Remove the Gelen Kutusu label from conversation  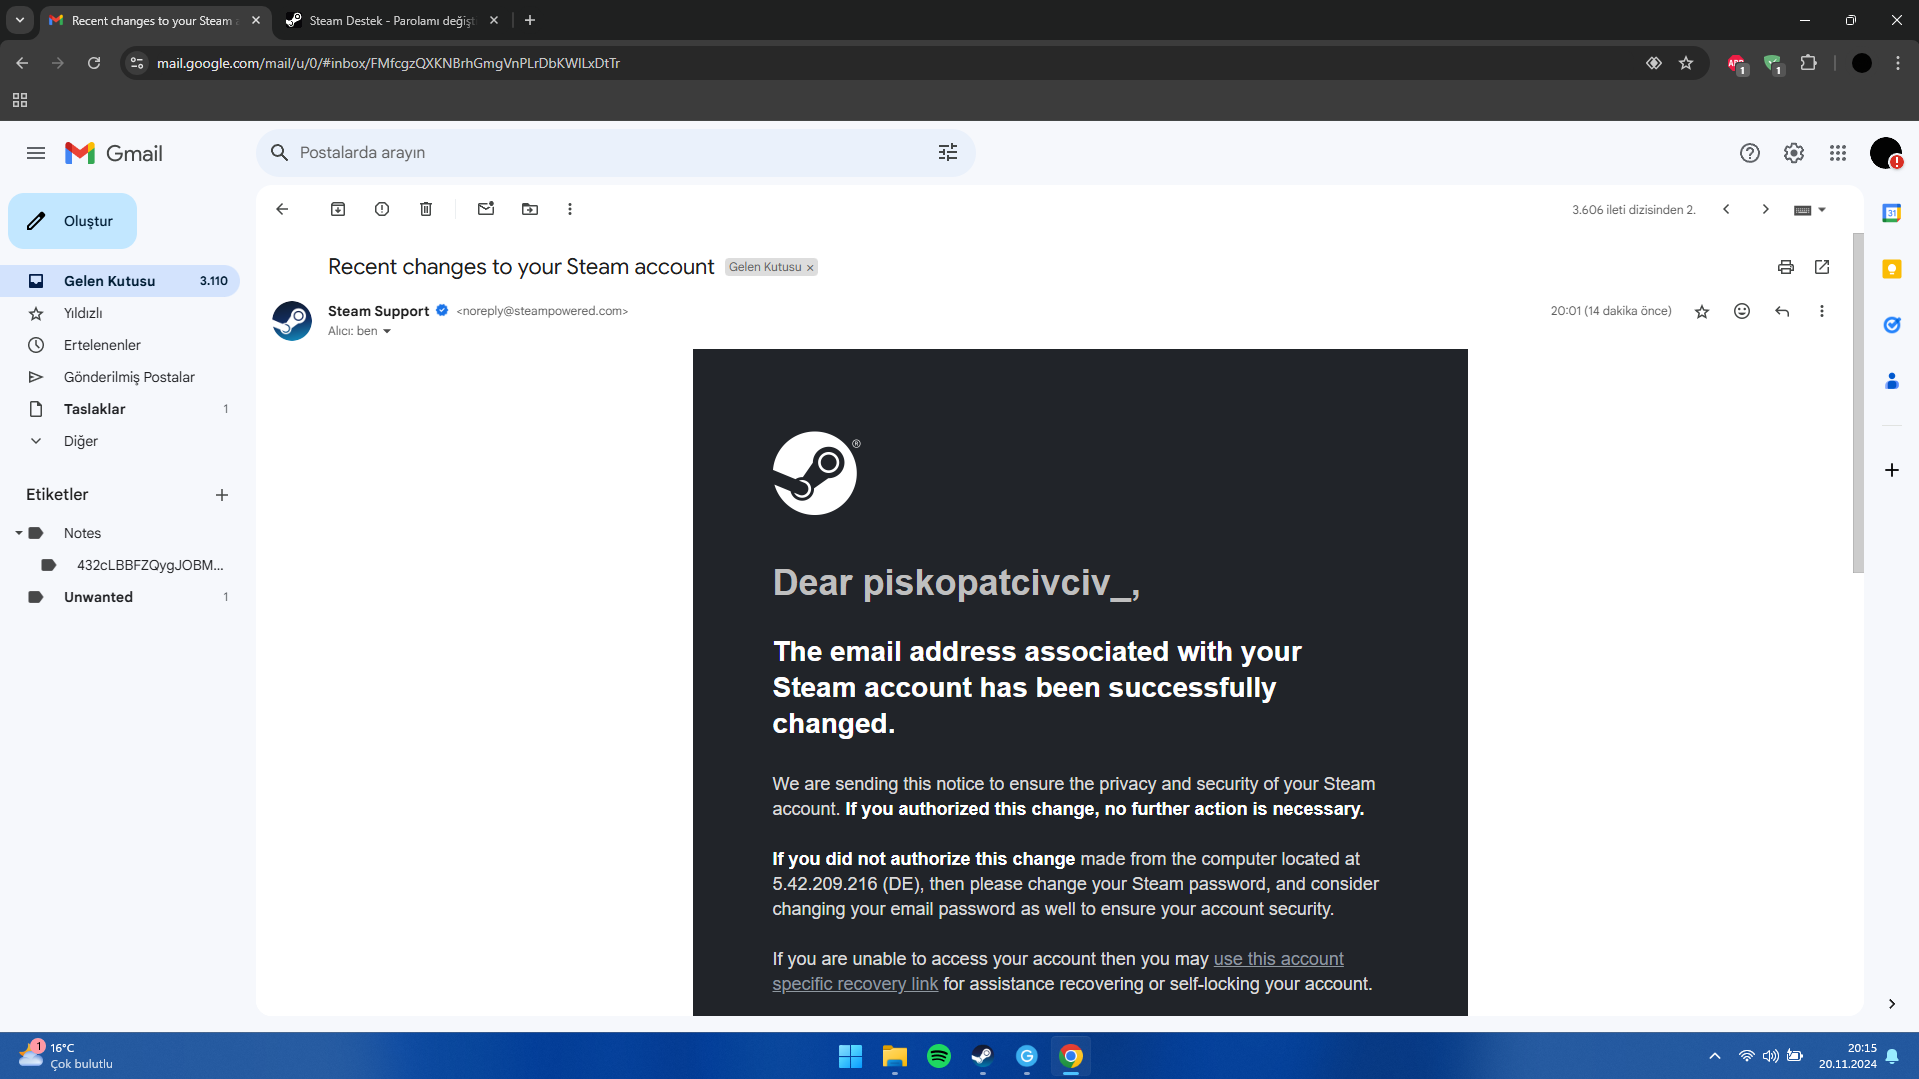(x=810, y=268)
